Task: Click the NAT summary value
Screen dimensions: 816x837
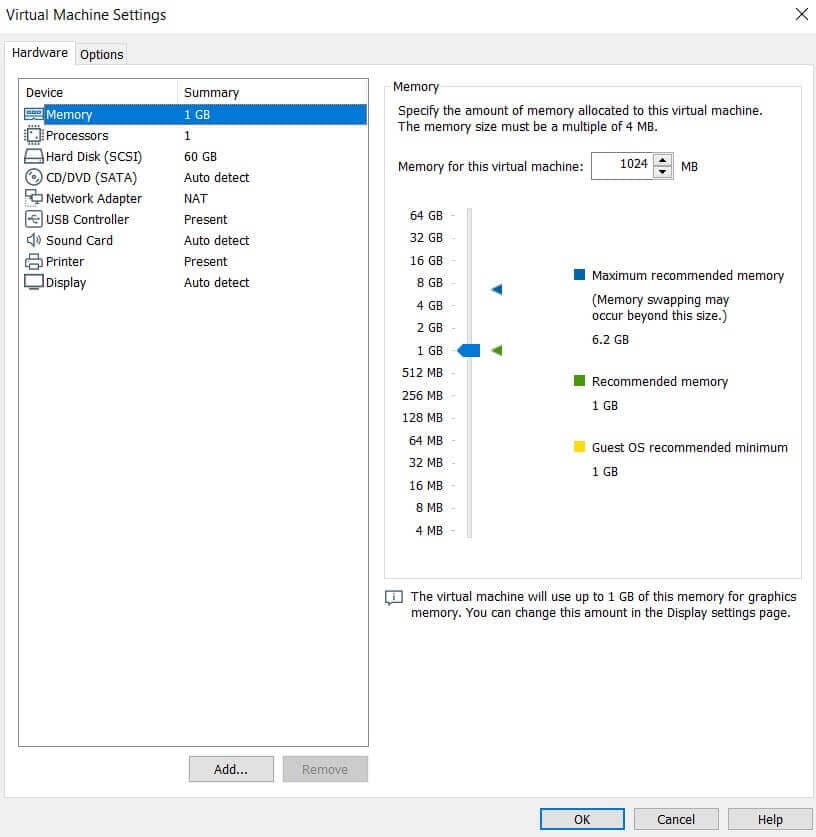Action: 196,199
